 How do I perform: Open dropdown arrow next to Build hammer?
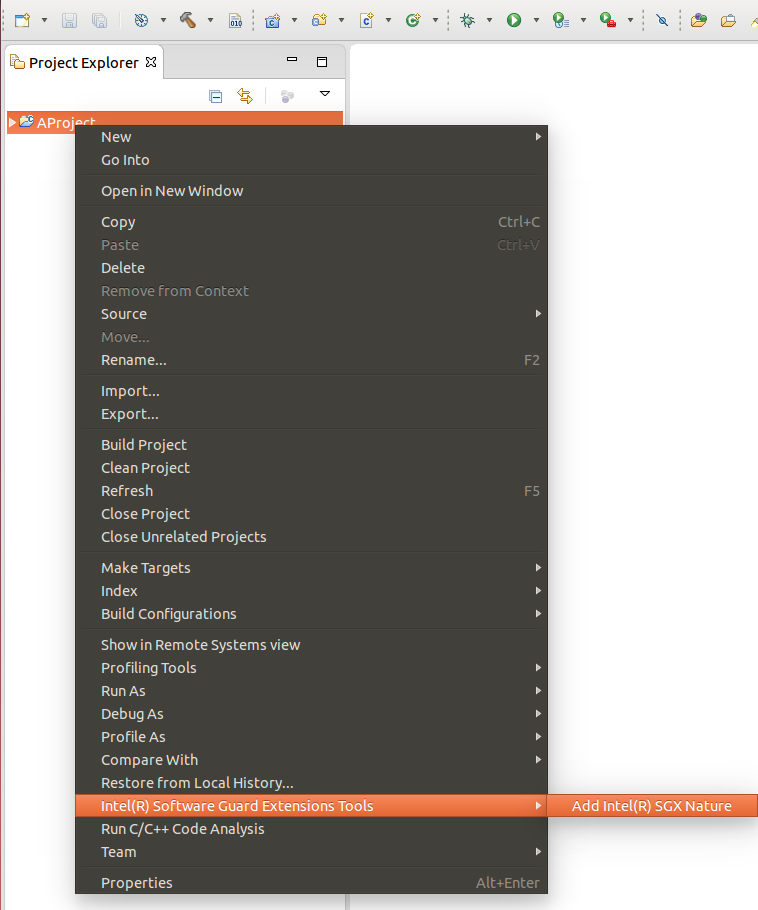209,20
